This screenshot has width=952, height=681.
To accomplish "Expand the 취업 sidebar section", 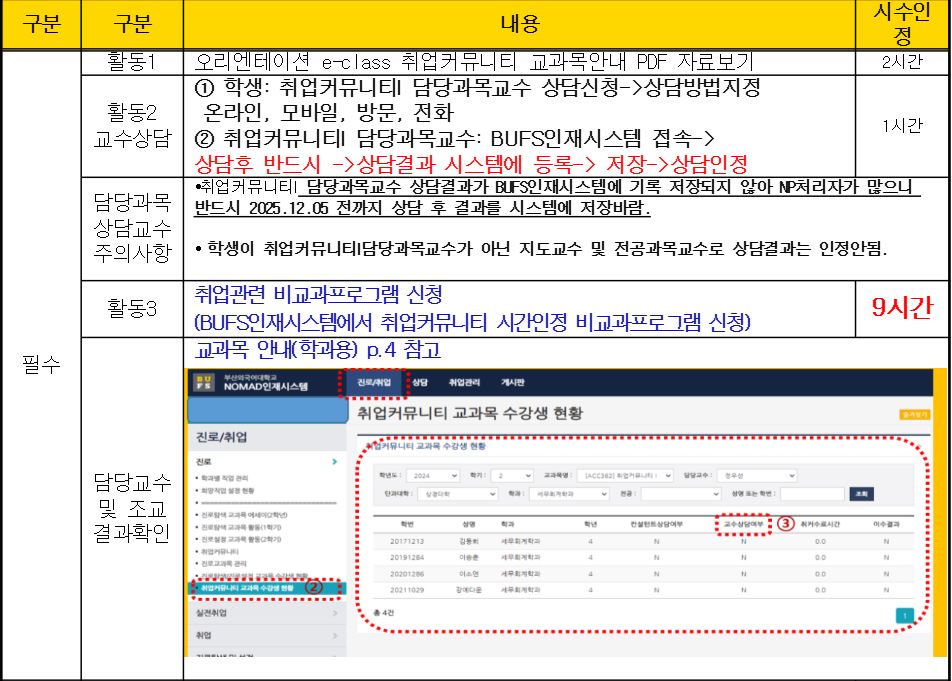I will coord(265,634).
